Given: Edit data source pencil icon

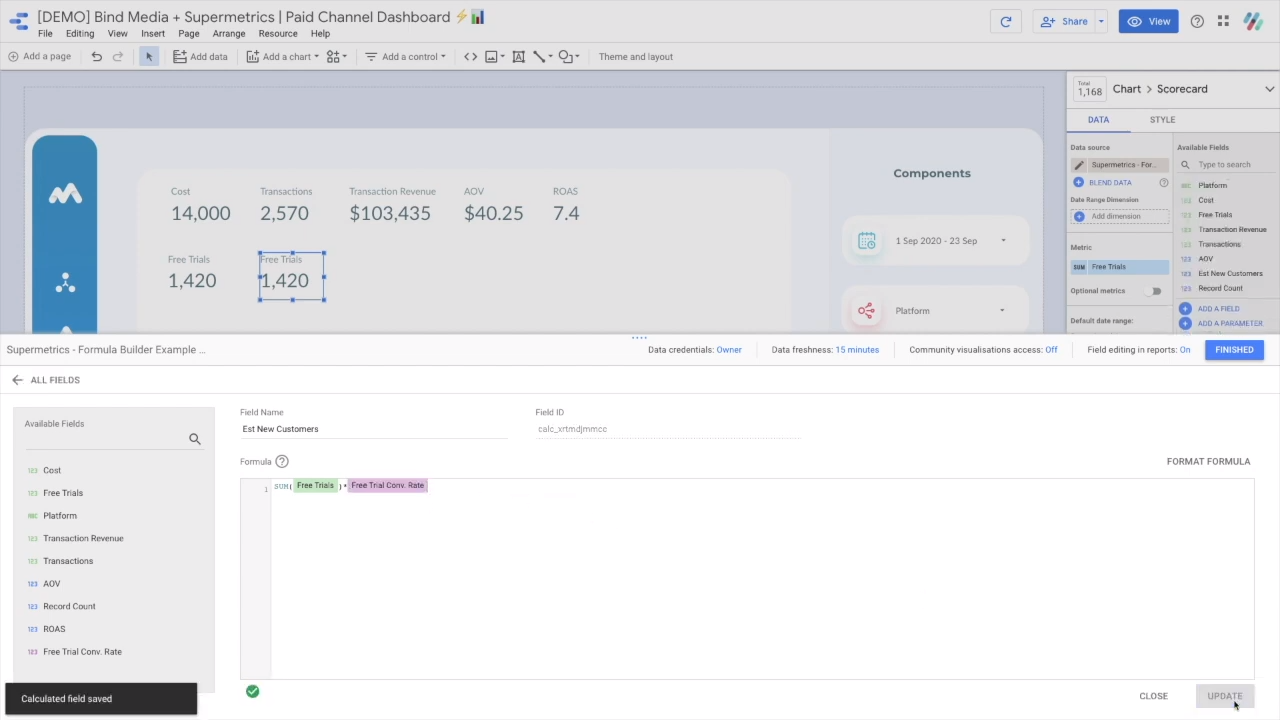Looking at the screenshot, I should 1079,165.
